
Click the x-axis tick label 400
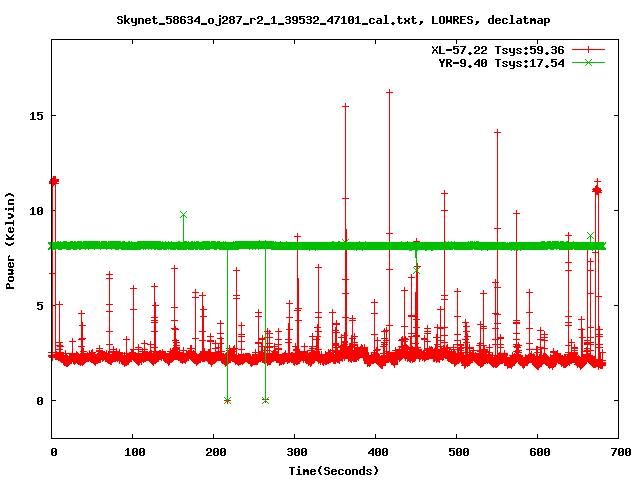click(x=378, y=452)
